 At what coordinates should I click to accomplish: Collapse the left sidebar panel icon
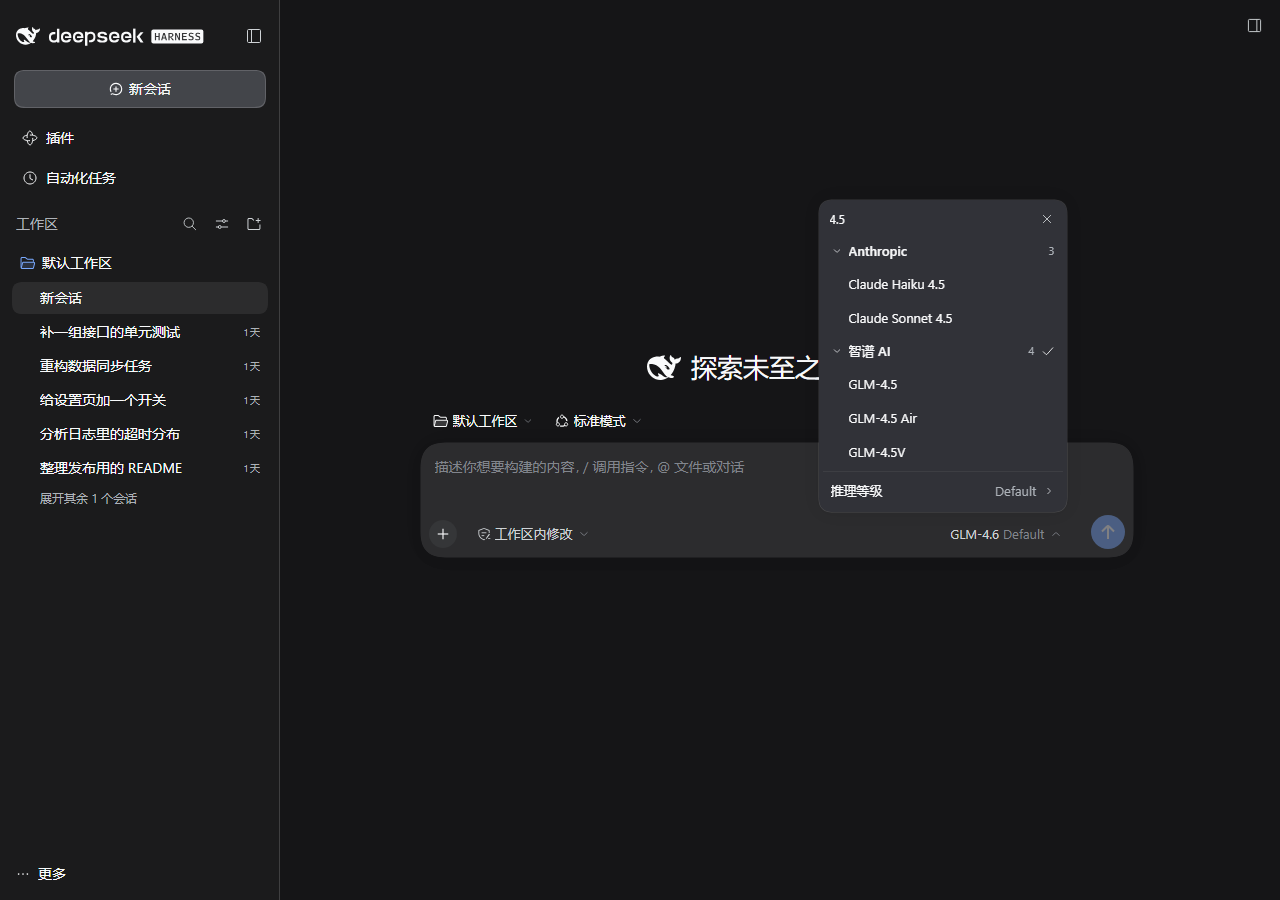(x=254, y=36)
